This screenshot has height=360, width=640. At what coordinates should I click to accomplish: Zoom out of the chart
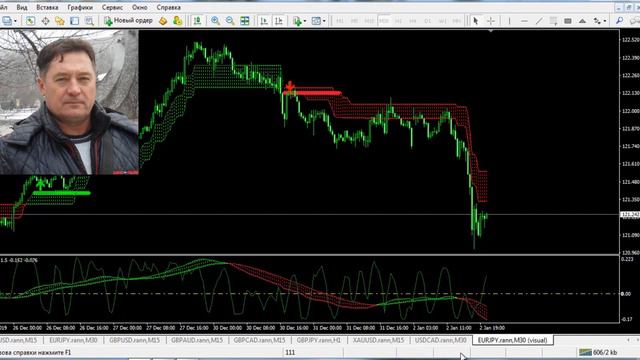[x=230, y=21]
